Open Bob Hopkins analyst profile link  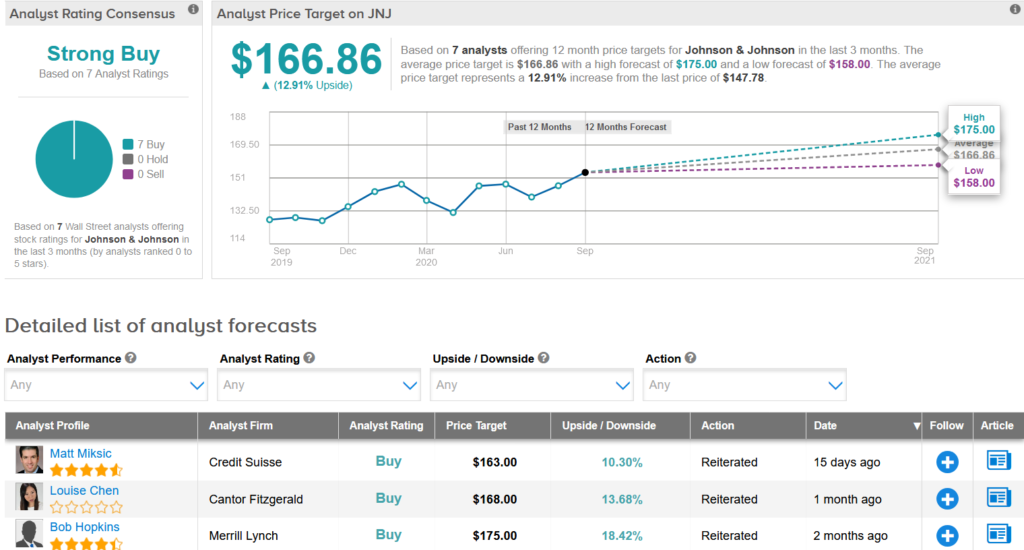pos(84,527)
